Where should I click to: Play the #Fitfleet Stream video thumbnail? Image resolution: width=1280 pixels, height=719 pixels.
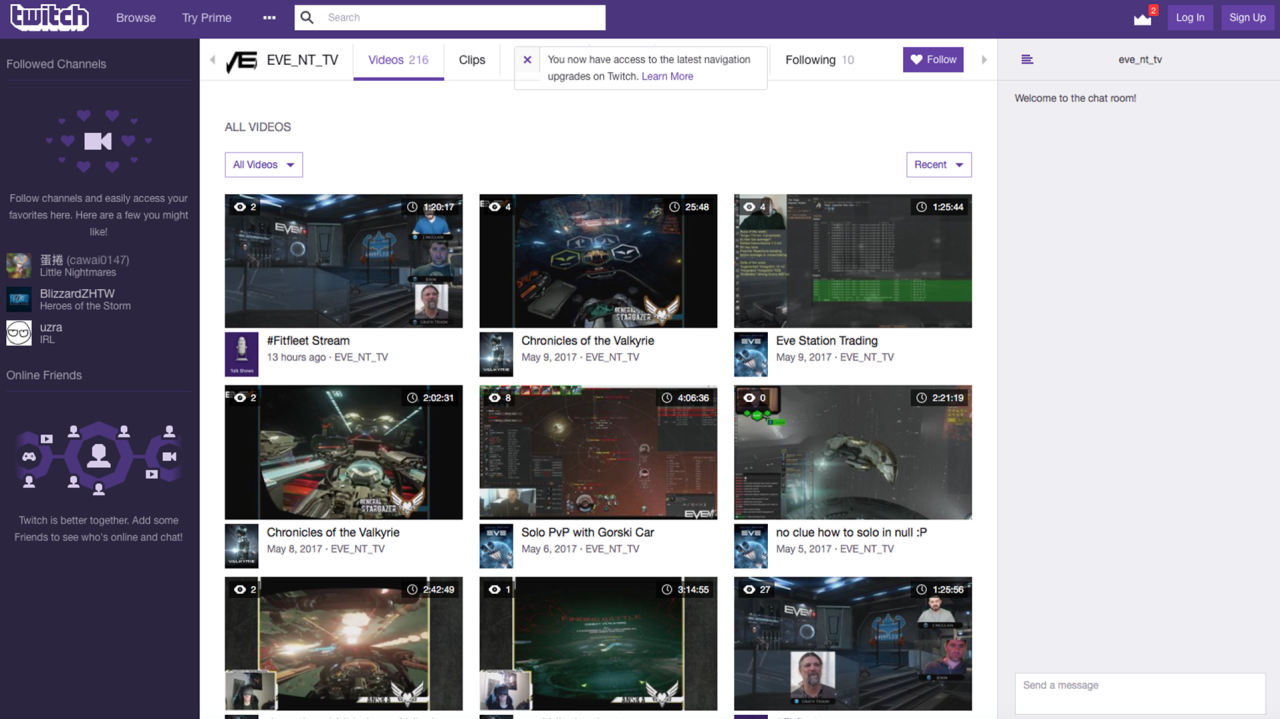[344, 261]
